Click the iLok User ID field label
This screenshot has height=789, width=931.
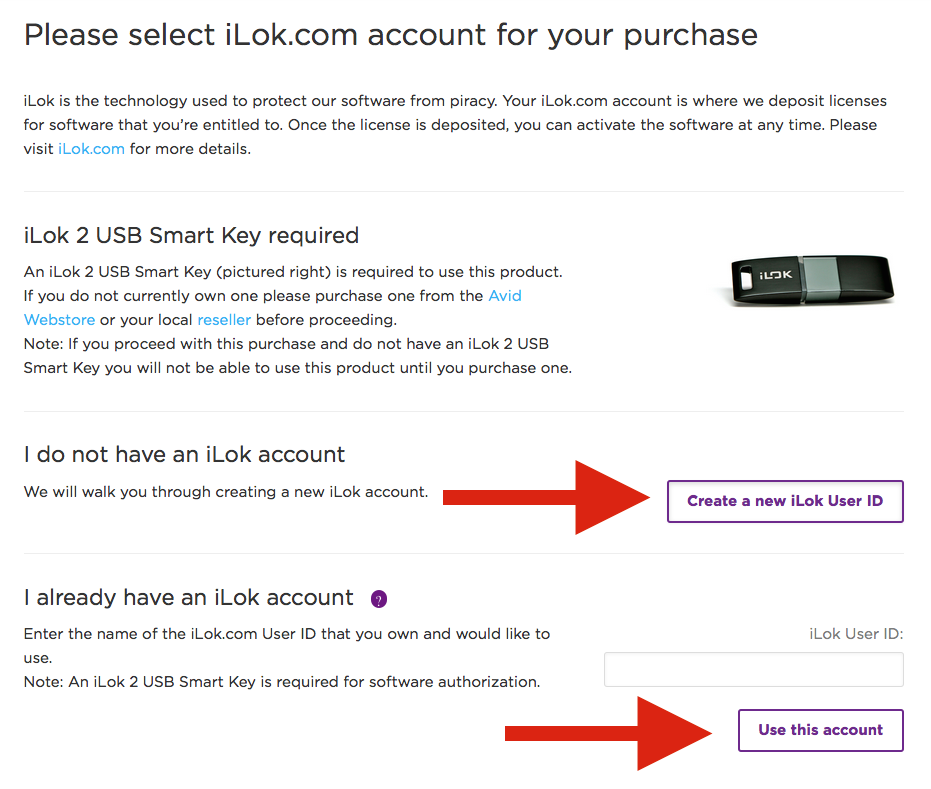tap(856, 633)
